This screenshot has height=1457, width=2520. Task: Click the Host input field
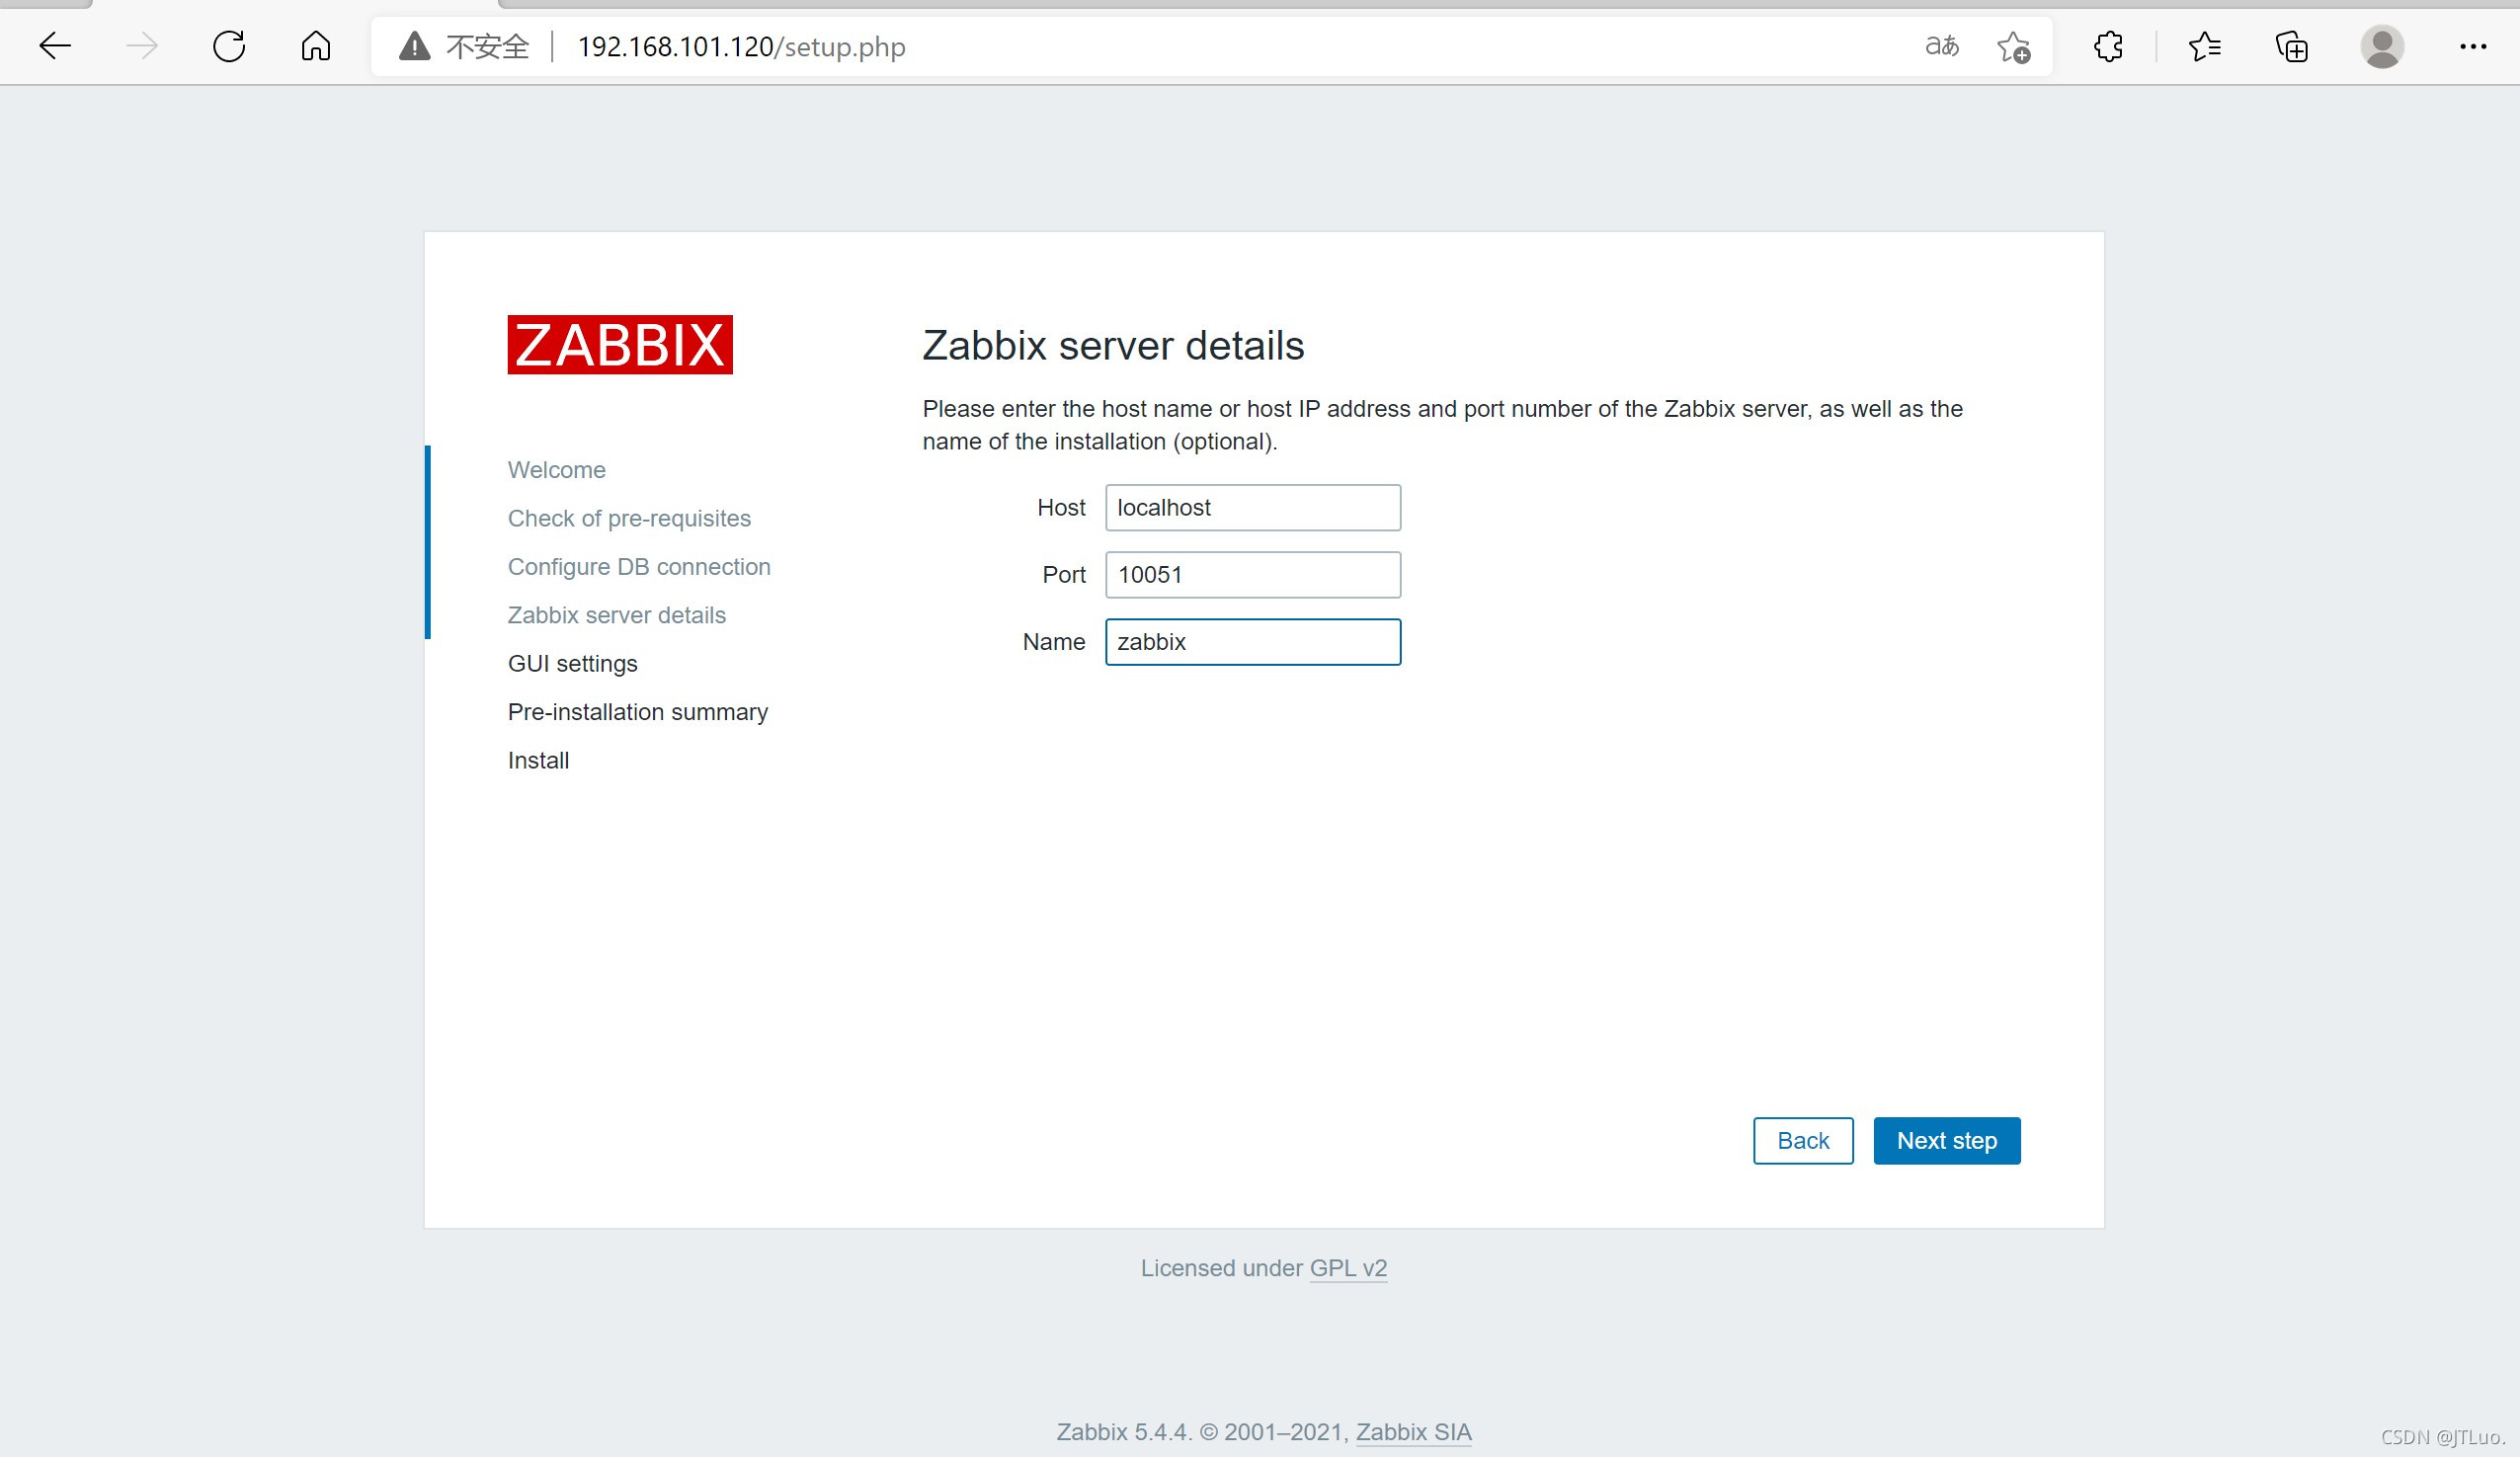coord(1252,508)
